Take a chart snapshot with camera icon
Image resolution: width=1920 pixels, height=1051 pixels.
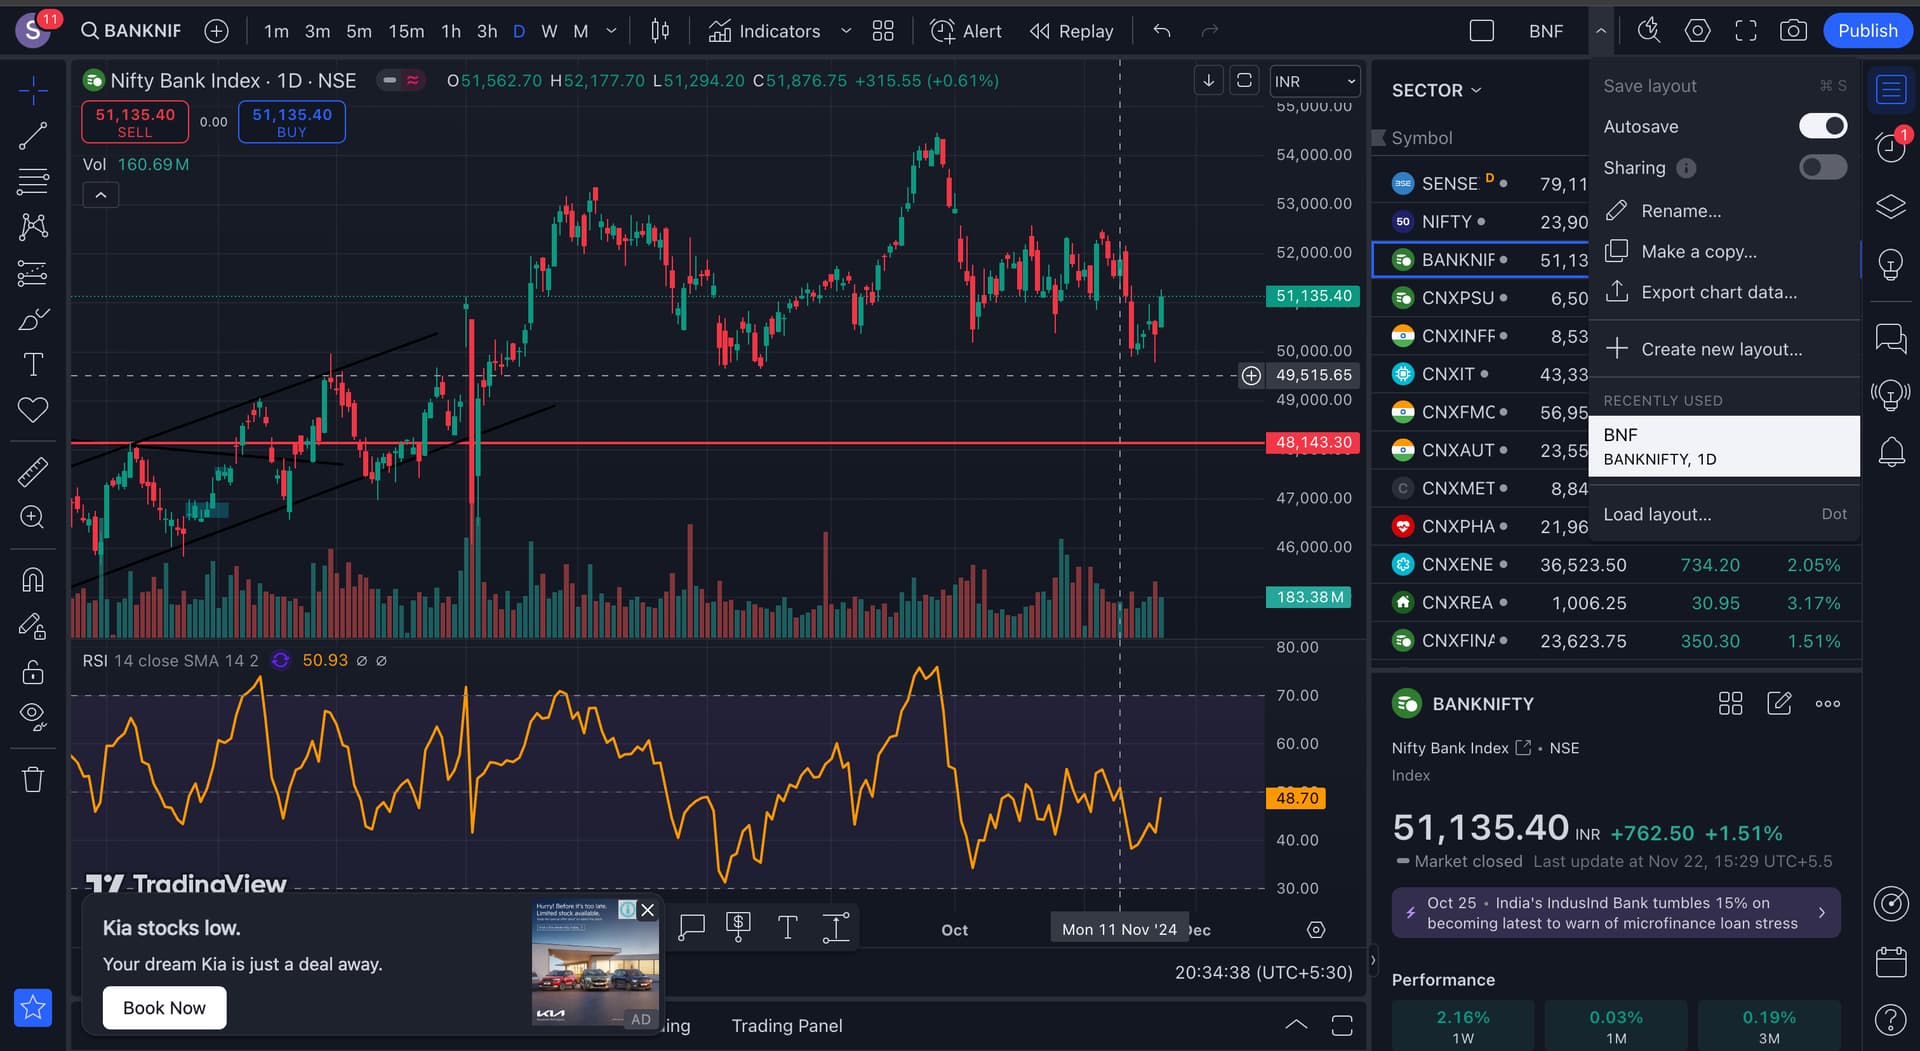[1793, 31]
